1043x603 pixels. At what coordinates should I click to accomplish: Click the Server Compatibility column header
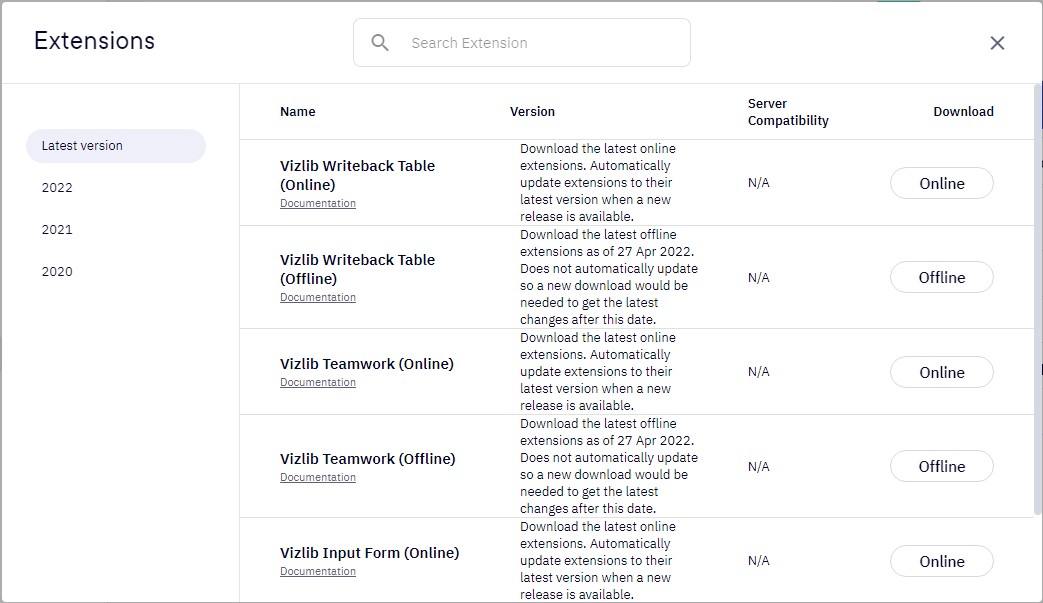(788, 112)
